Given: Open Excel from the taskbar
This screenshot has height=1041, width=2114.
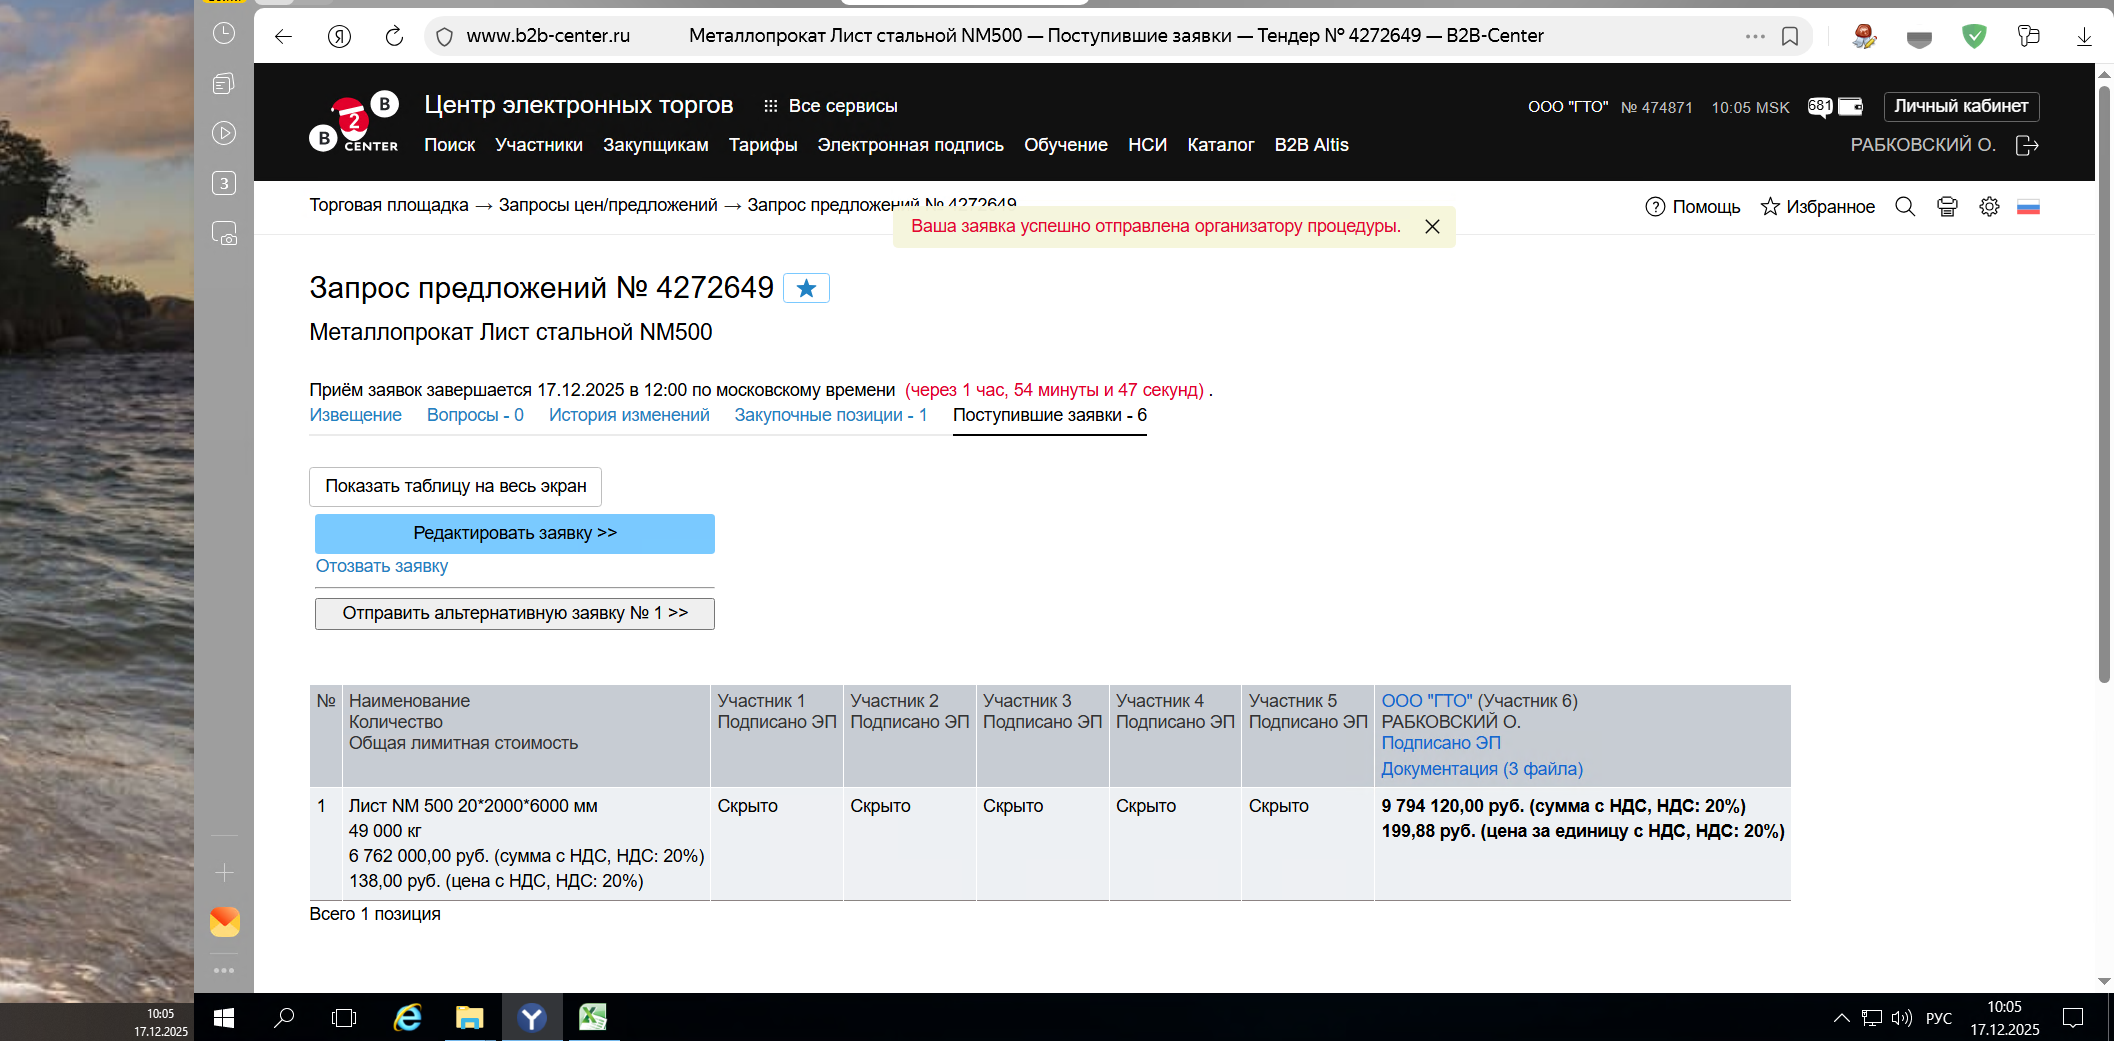Looking at the screenshot, I should pyautogui.click(x=593, y=1018).
